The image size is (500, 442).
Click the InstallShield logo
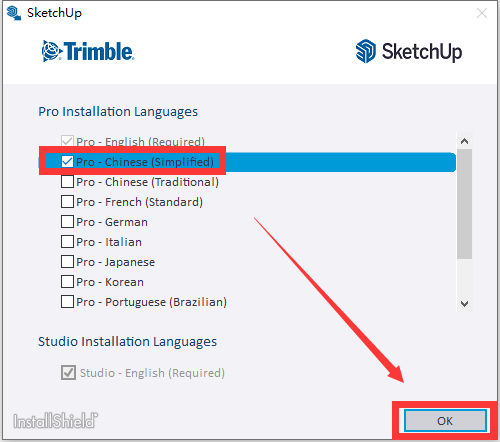click(x=56, y=421)
